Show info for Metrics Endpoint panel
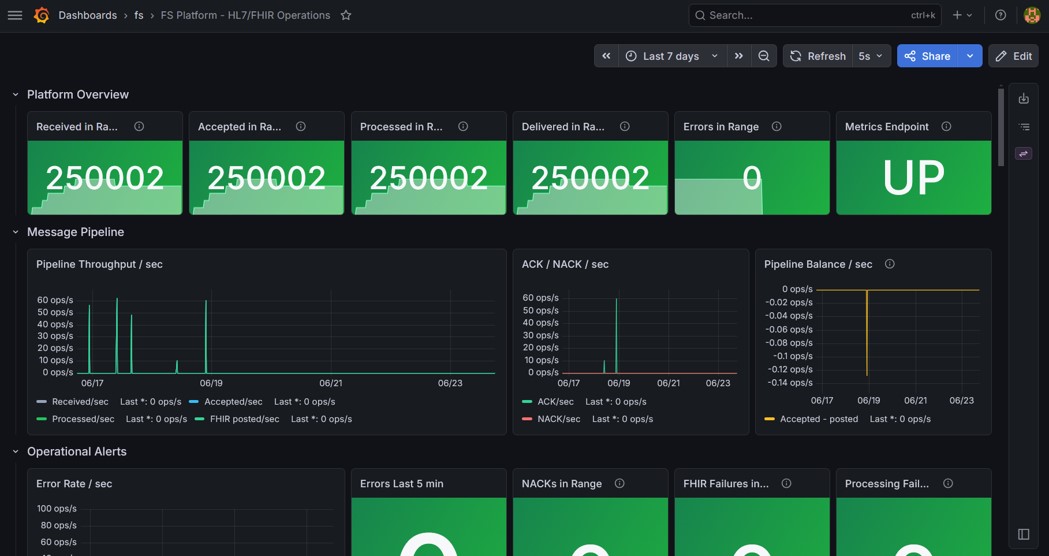The image size is (1049, 556). [947, 126]
